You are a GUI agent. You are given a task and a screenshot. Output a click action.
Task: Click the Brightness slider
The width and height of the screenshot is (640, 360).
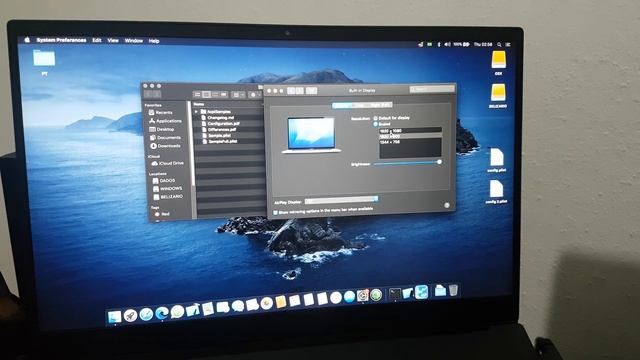(x=407, y=162)
